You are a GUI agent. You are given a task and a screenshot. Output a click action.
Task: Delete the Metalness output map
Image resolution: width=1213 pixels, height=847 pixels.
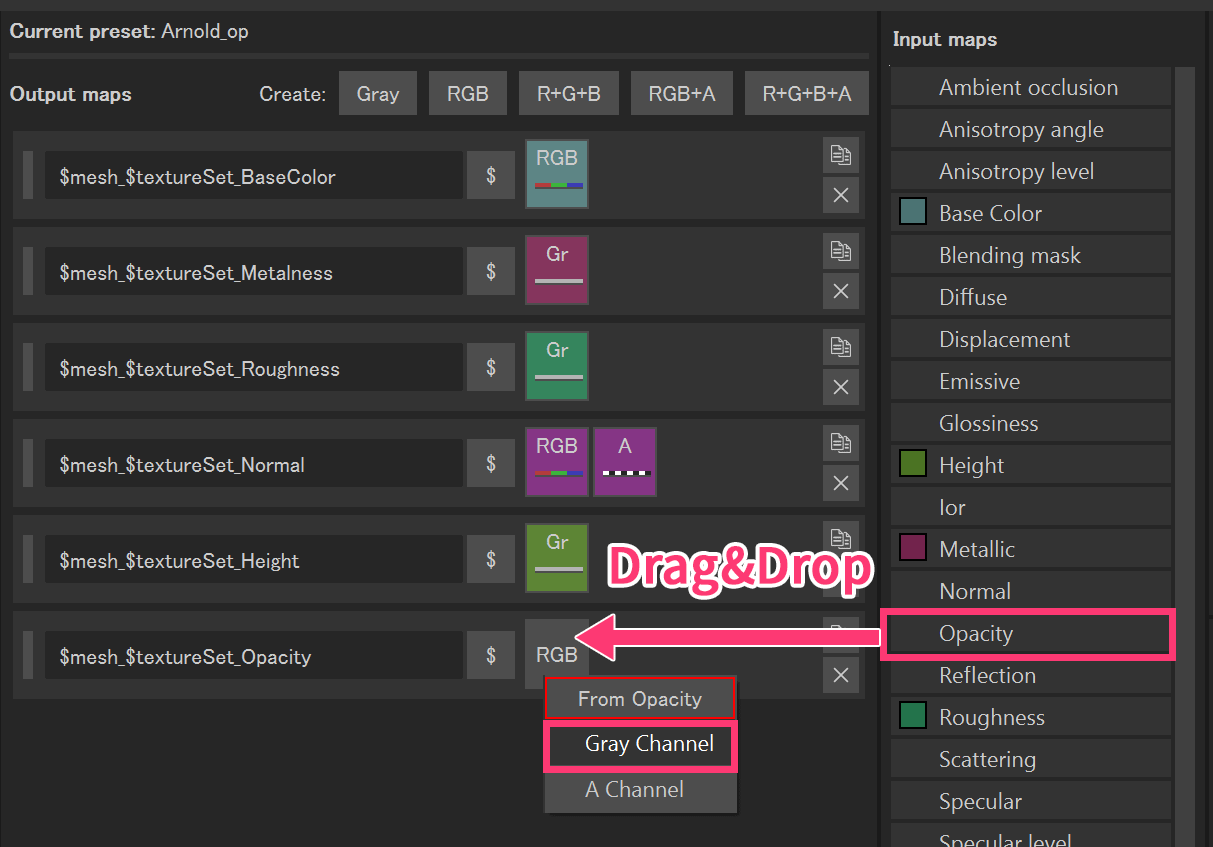point(840,291)
